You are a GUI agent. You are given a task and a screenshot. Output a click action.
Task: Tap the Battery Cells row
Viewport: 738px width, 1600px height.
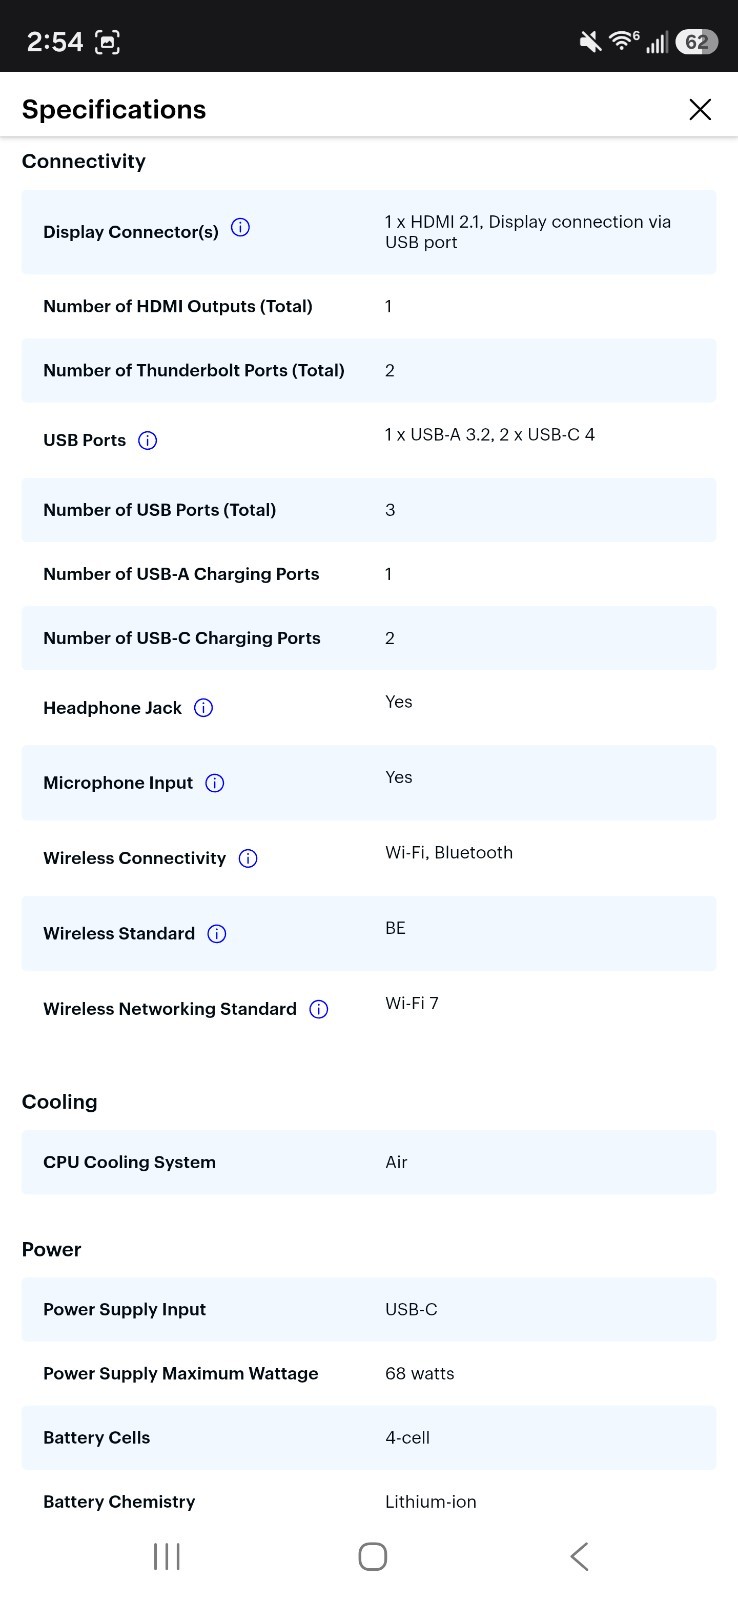(x=369, y=1438)
